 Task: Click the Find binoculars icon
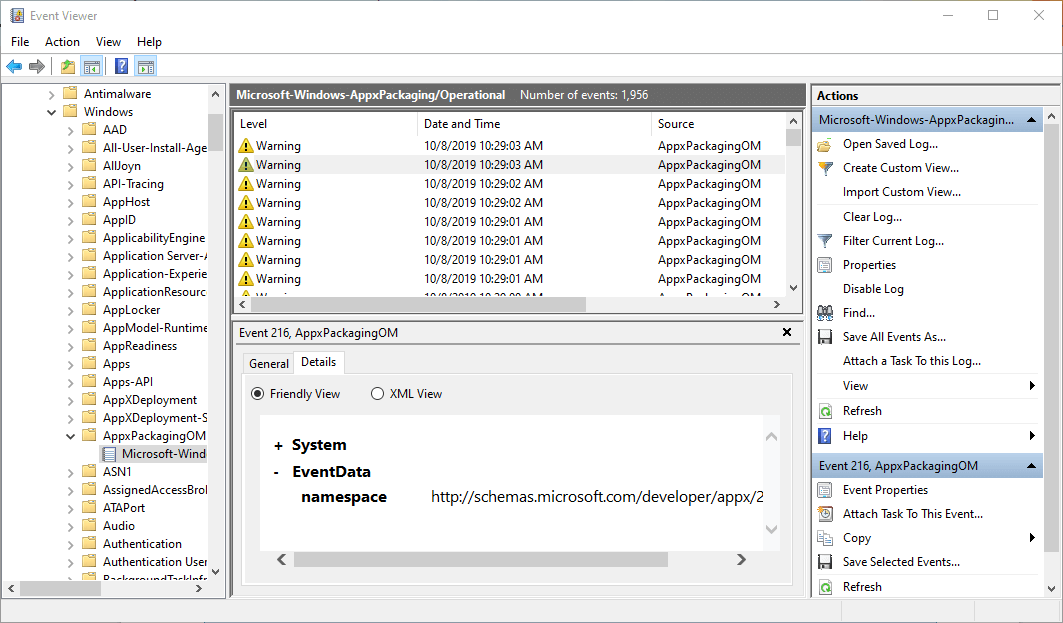coord(825,313)
